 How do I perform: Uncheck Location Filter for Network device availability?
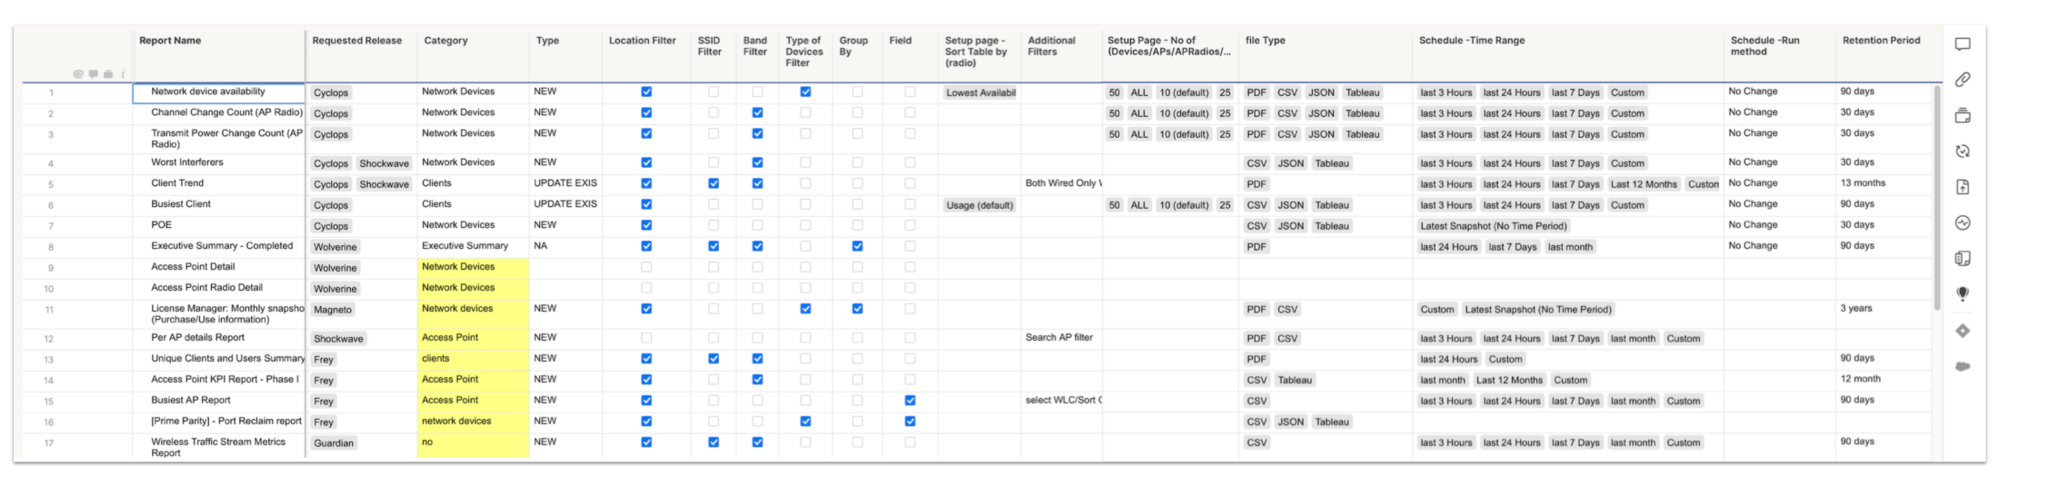[x=646, y=92]
